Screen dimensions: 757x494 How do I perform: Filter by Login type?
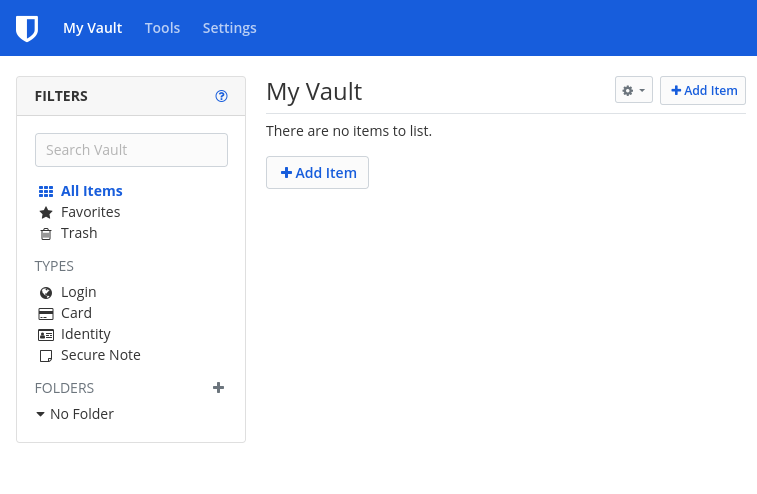(79, 292)
